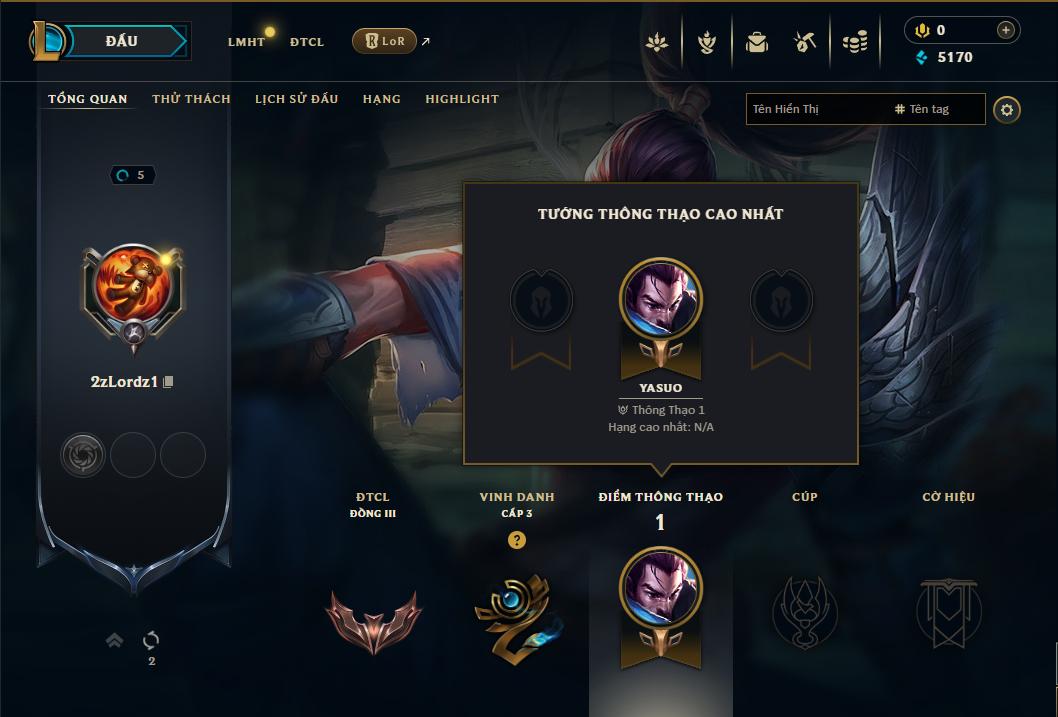The width and height of the screenshot is (1058, 717).
Task: Switch to the THỬ THÁCH tab
Action: (191, 99)
